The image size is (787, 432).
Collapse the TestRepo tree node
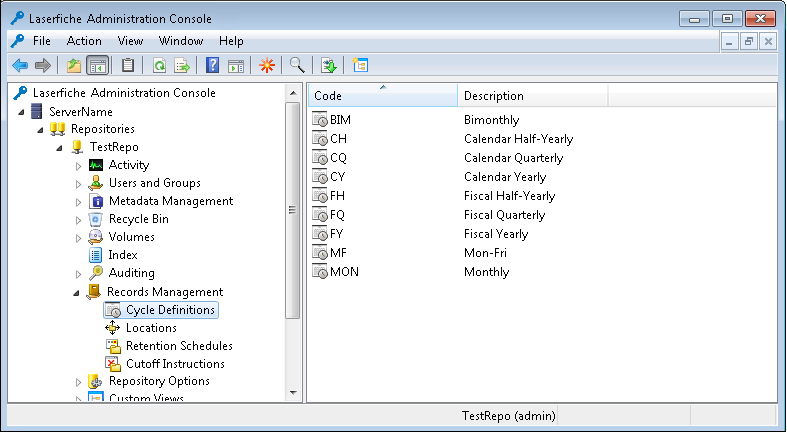pyautogui.click(x=60, y=149)
